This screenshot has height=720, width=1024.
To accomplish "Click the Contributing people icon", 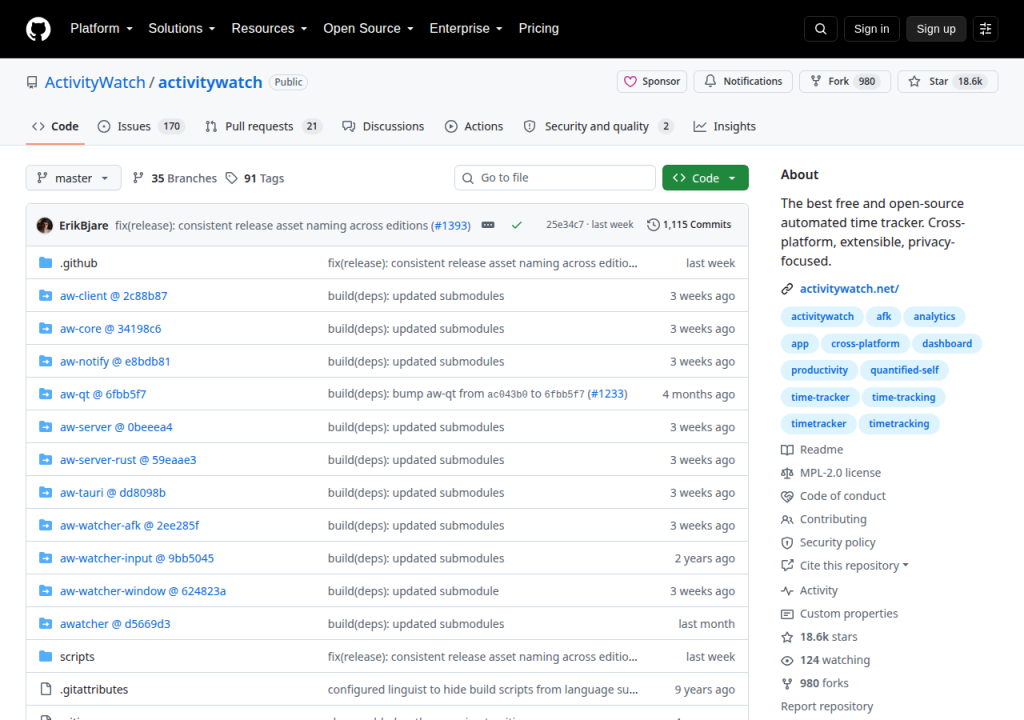I will [787, 519].
